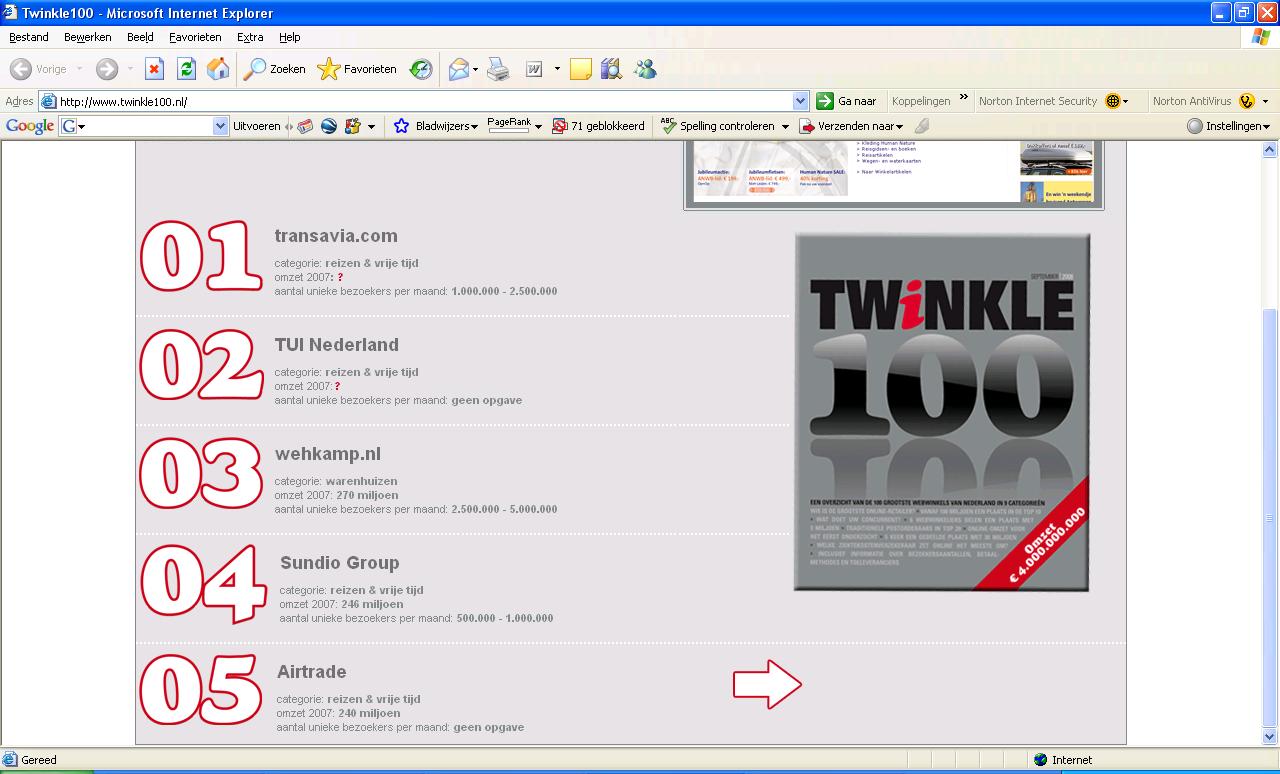Open back button history dropdown arrow

tap(80, 69)
